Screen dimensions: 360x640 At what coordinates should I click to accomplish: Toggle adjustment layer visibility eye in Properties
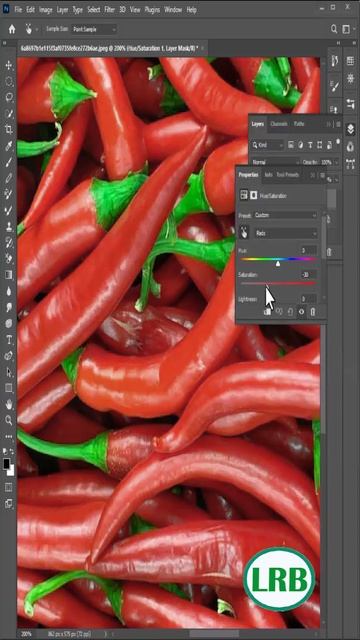(302, 312)
